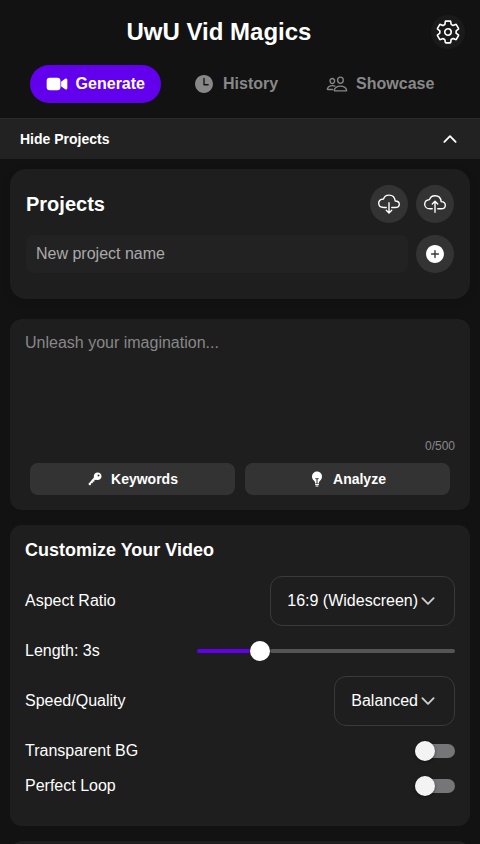This screenshot has height=844, width=480.
Task: Open the Speed/Quality Balanced dropdown
Action: (394, 701)
